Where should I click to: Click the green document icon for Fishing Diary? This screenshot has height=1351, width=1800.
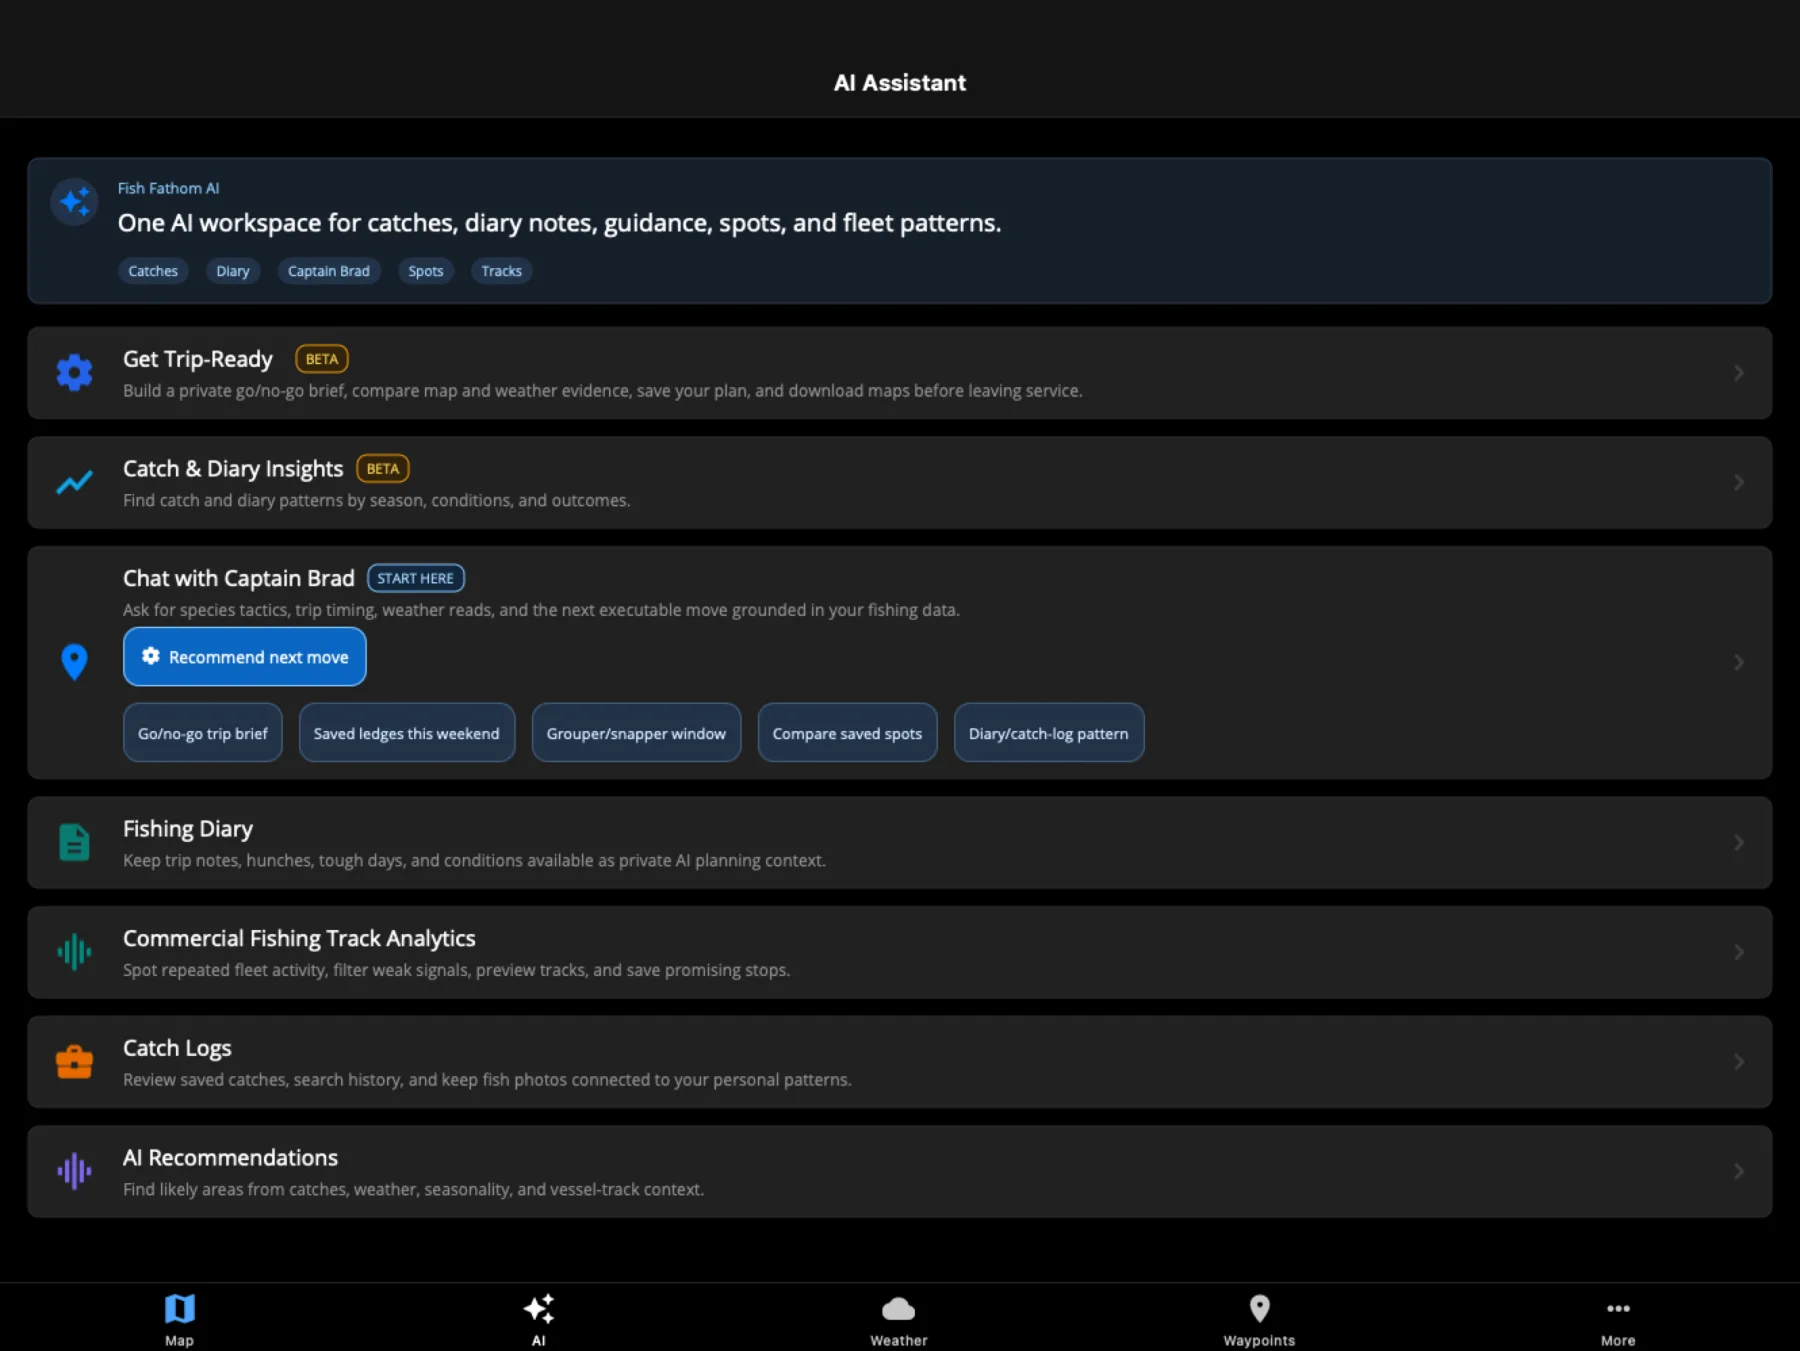click(74, 842)
